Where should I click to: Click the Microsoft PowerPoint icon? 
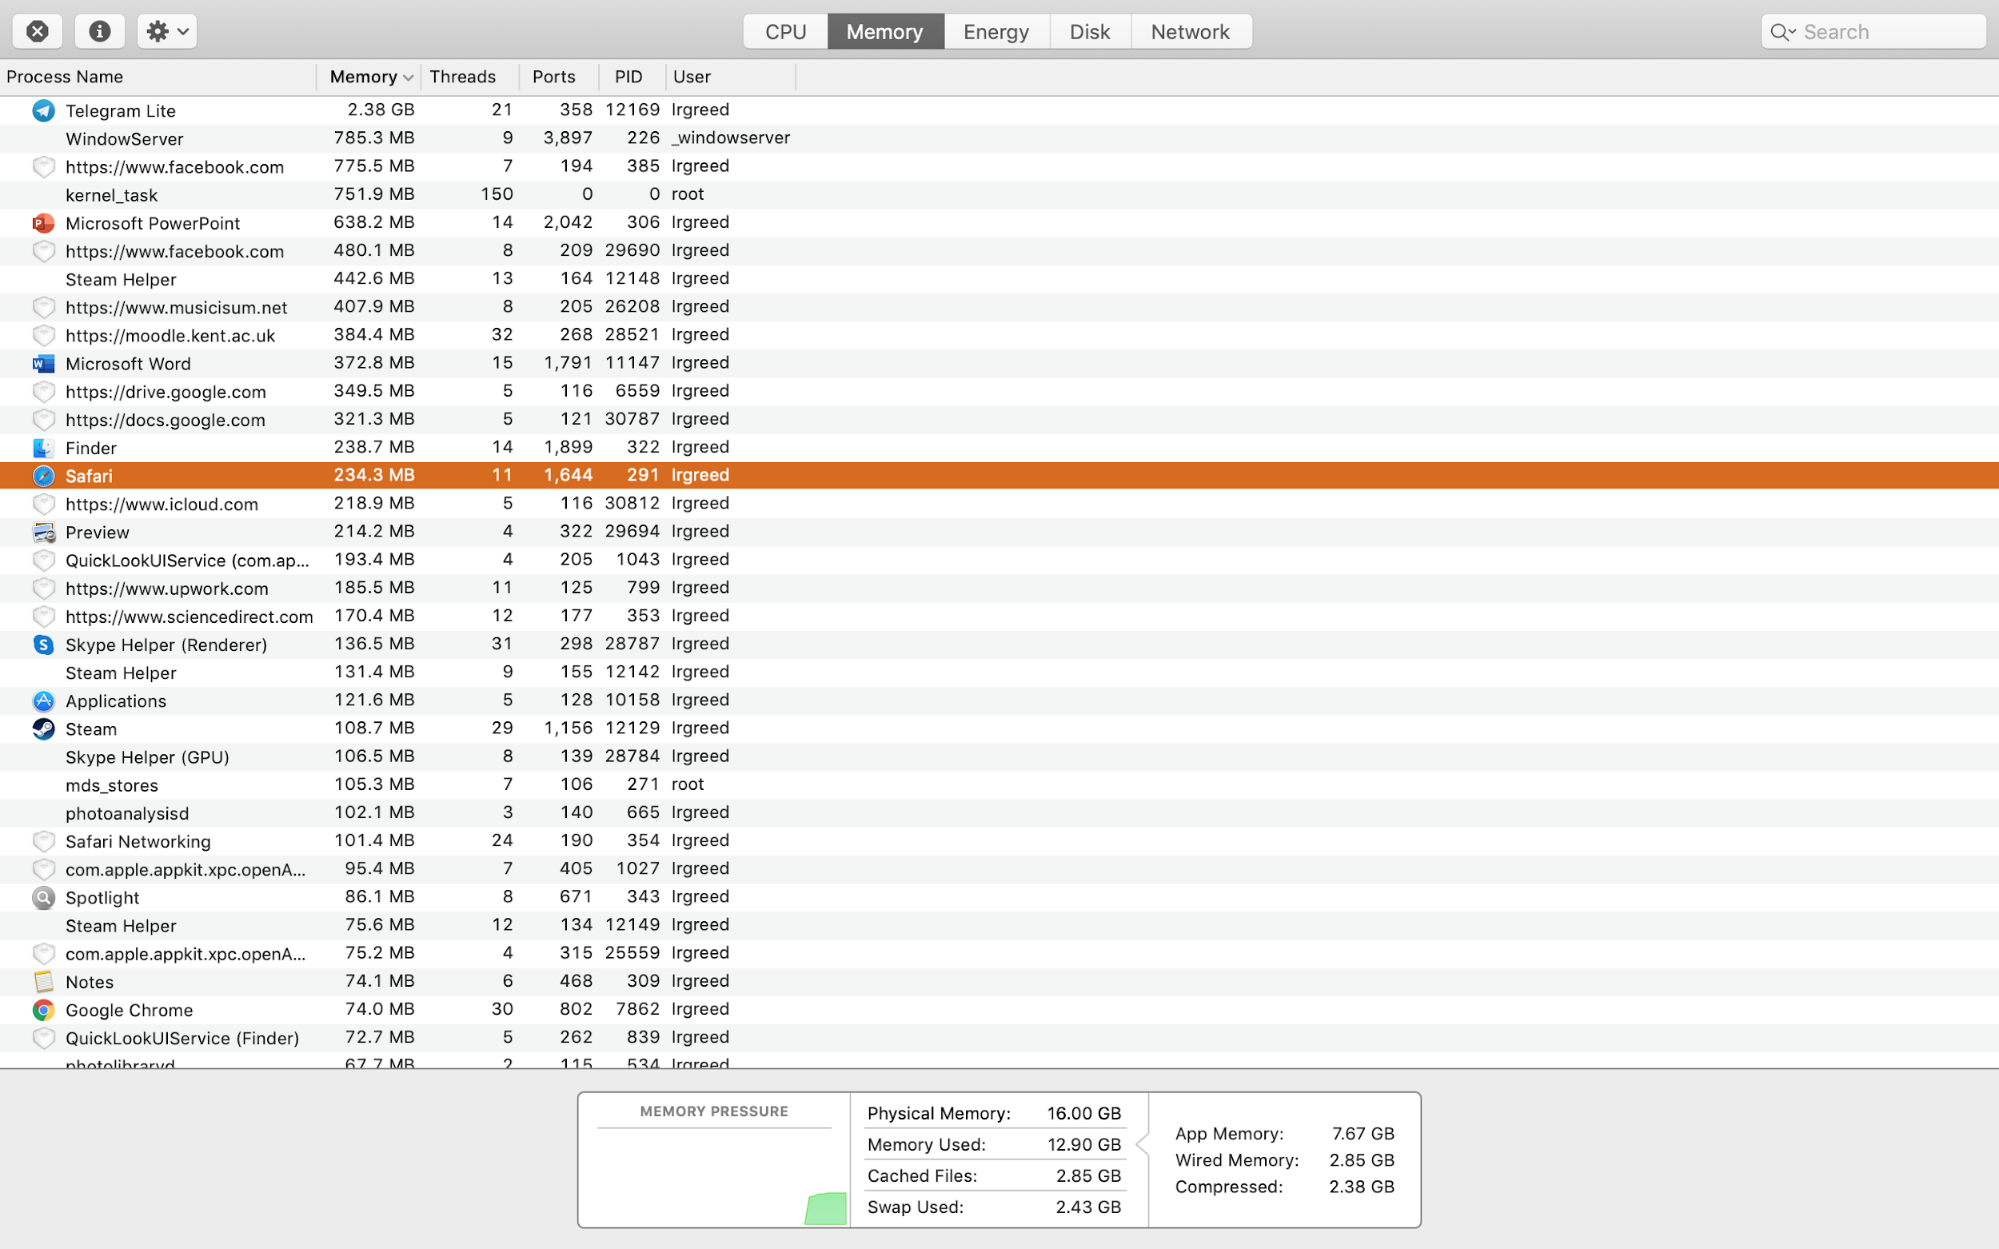click(43, 223)
